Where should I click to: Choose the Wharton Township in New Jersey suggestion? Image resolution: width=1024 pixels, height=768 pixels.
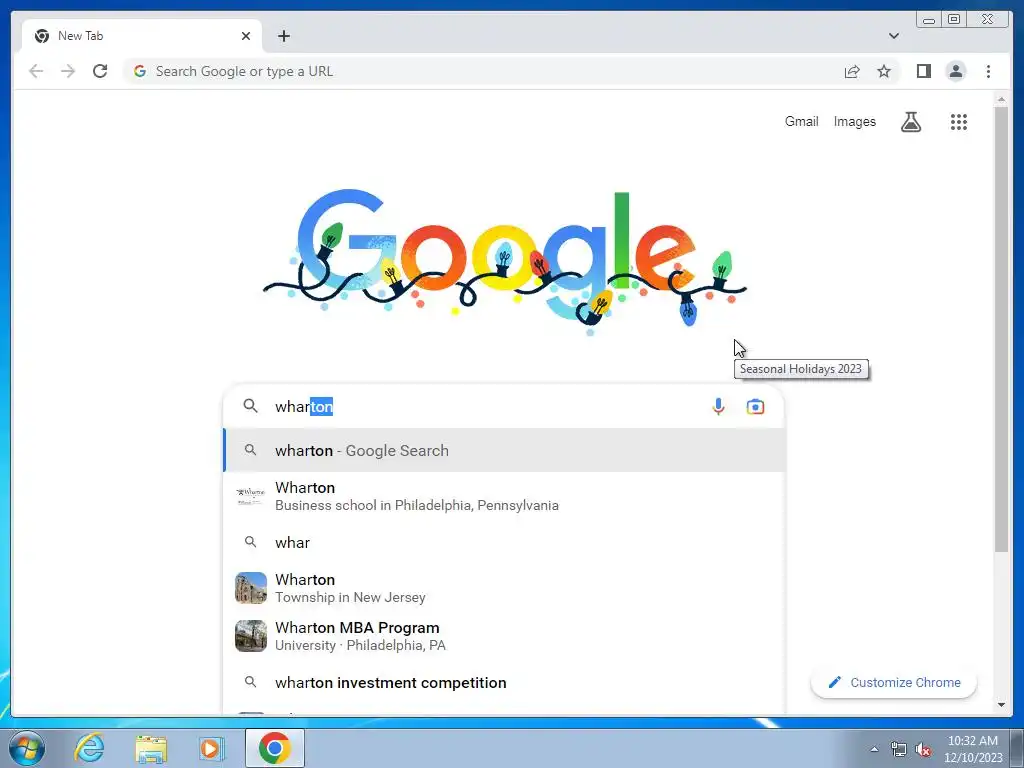(504, 588)
